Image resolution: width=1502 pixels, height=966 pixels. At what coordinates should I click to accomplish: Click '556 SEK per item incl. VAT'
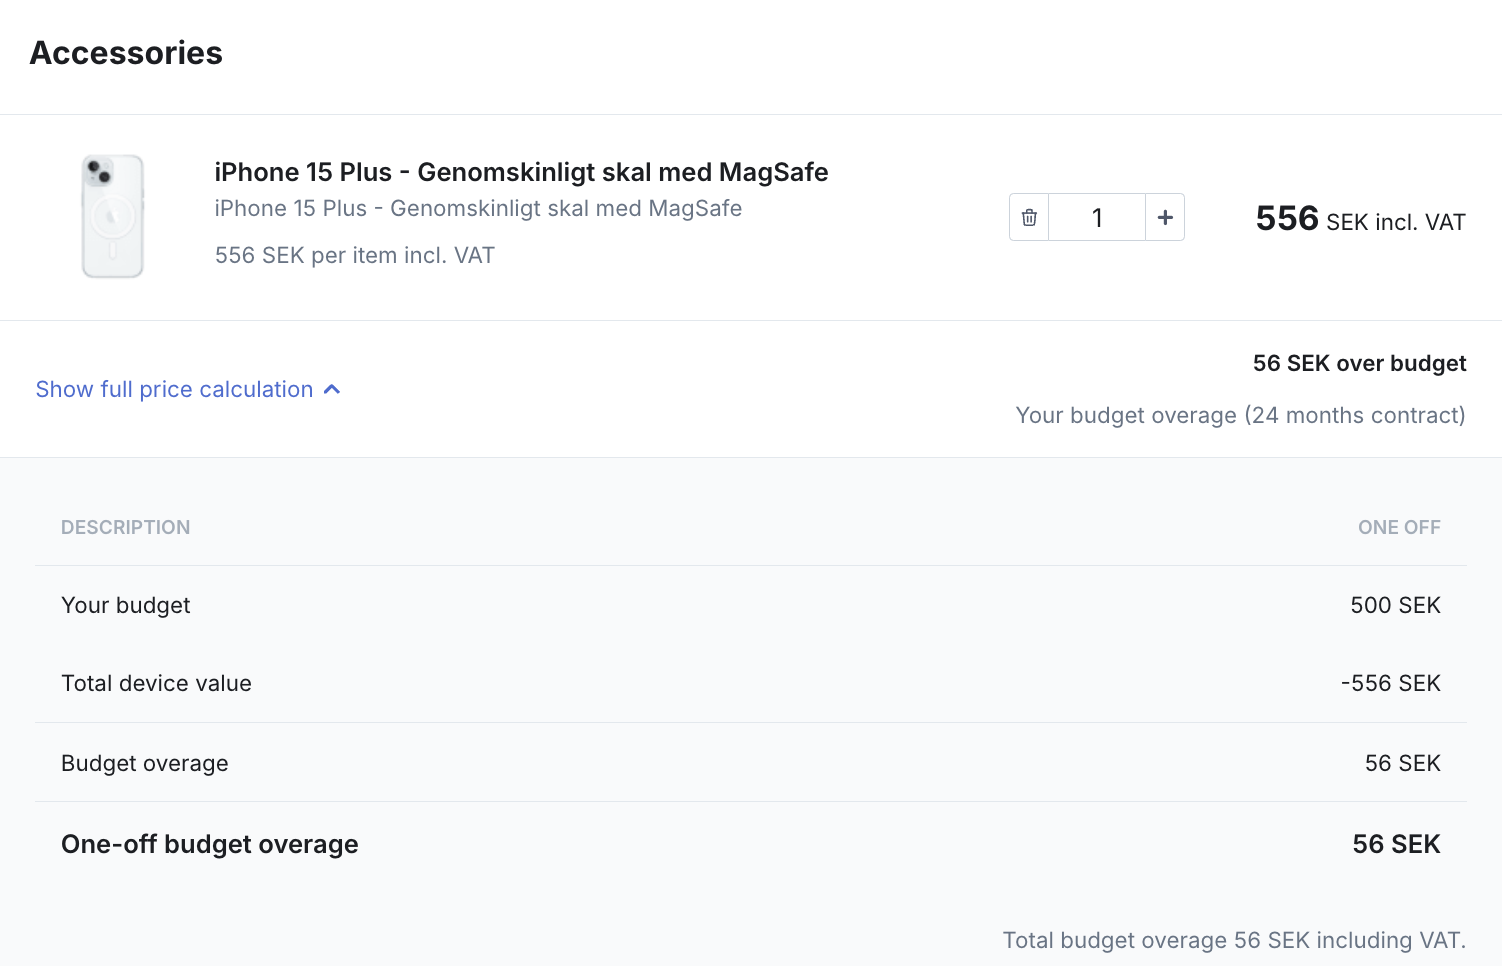click(355, 255)
